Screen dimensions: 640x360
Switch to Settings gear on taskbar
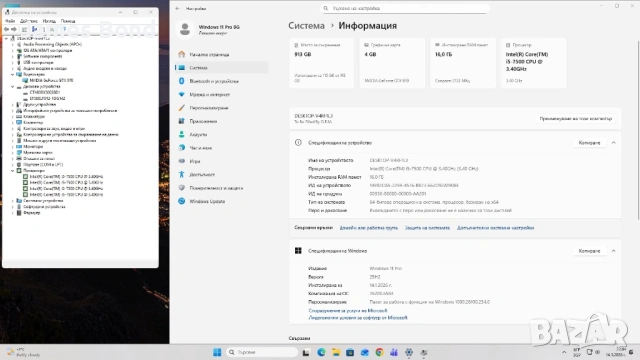[409, 352]
